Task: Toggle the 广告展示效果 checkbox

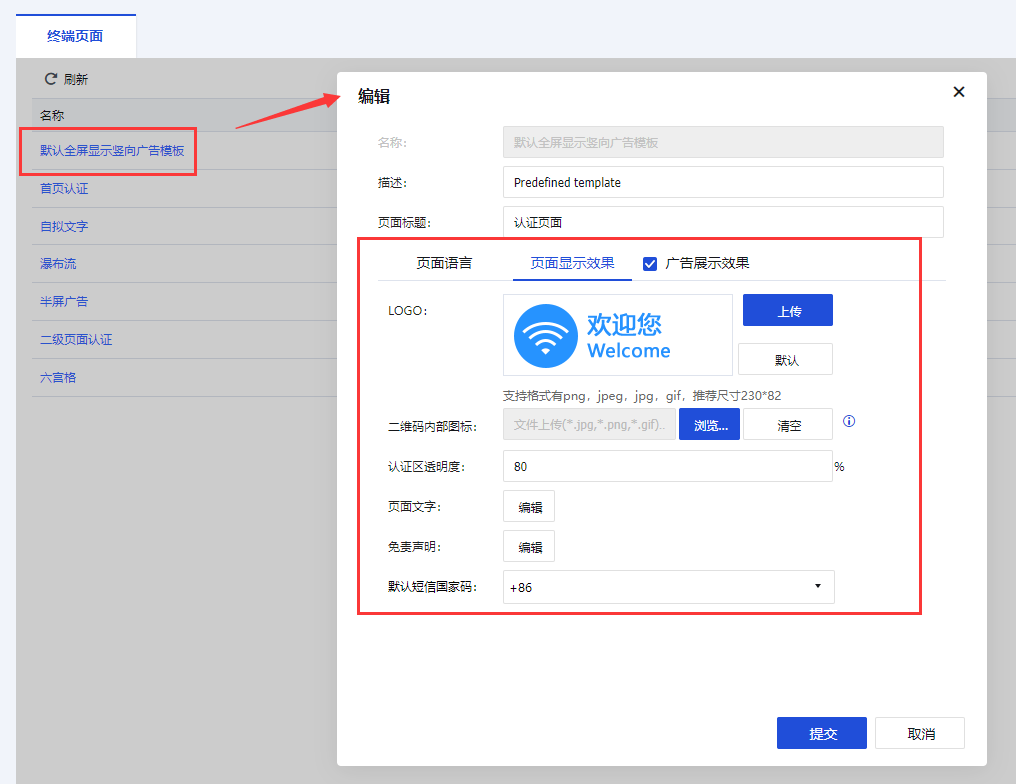Action: click(x=650, y=264)
